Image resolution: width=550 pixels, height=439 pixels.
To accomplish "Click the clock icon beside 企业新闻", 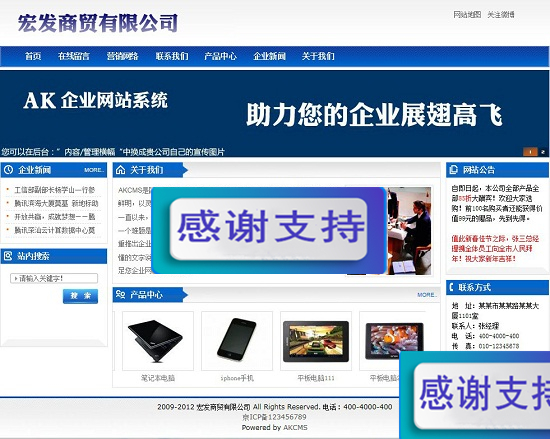I will [8, 170].
